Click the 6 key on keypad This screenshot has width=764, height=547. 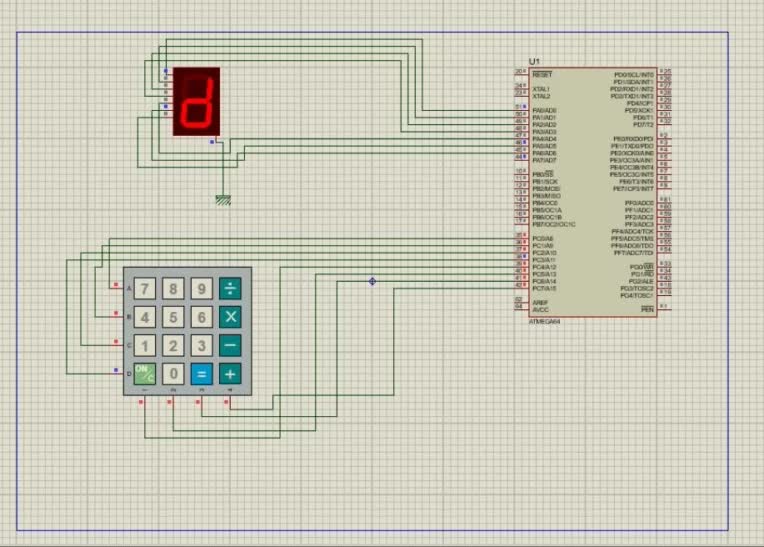(202, 317)
